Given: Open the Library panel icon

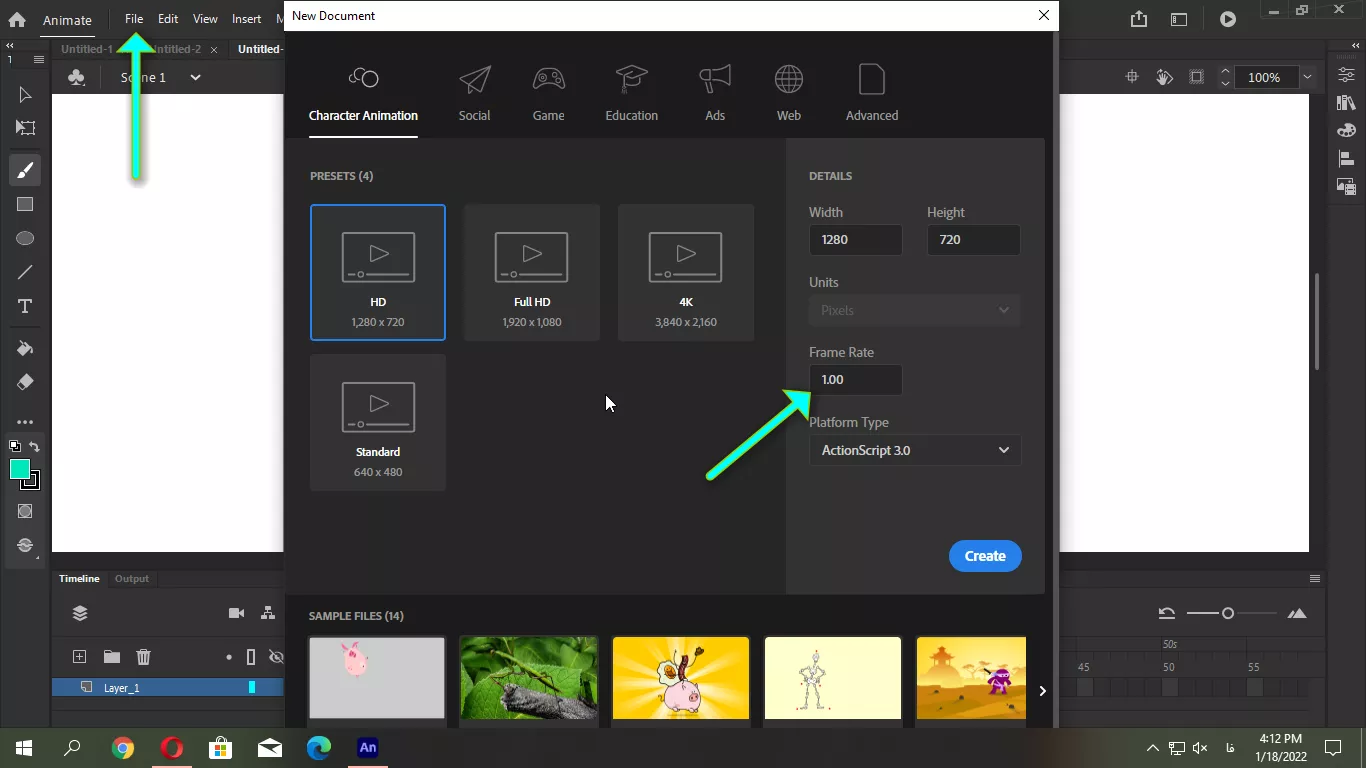Looking at the screenshot, I should 1346,103.
